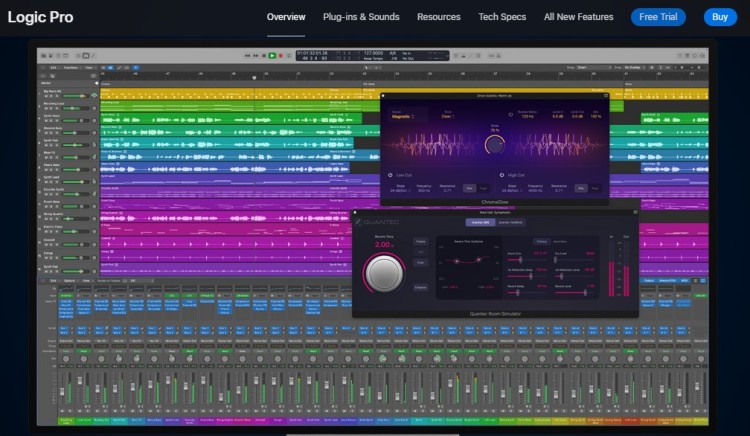The height and width of the screenshot is (436, 750).
Task: Open the Resources page
Action: click(439, 17)
